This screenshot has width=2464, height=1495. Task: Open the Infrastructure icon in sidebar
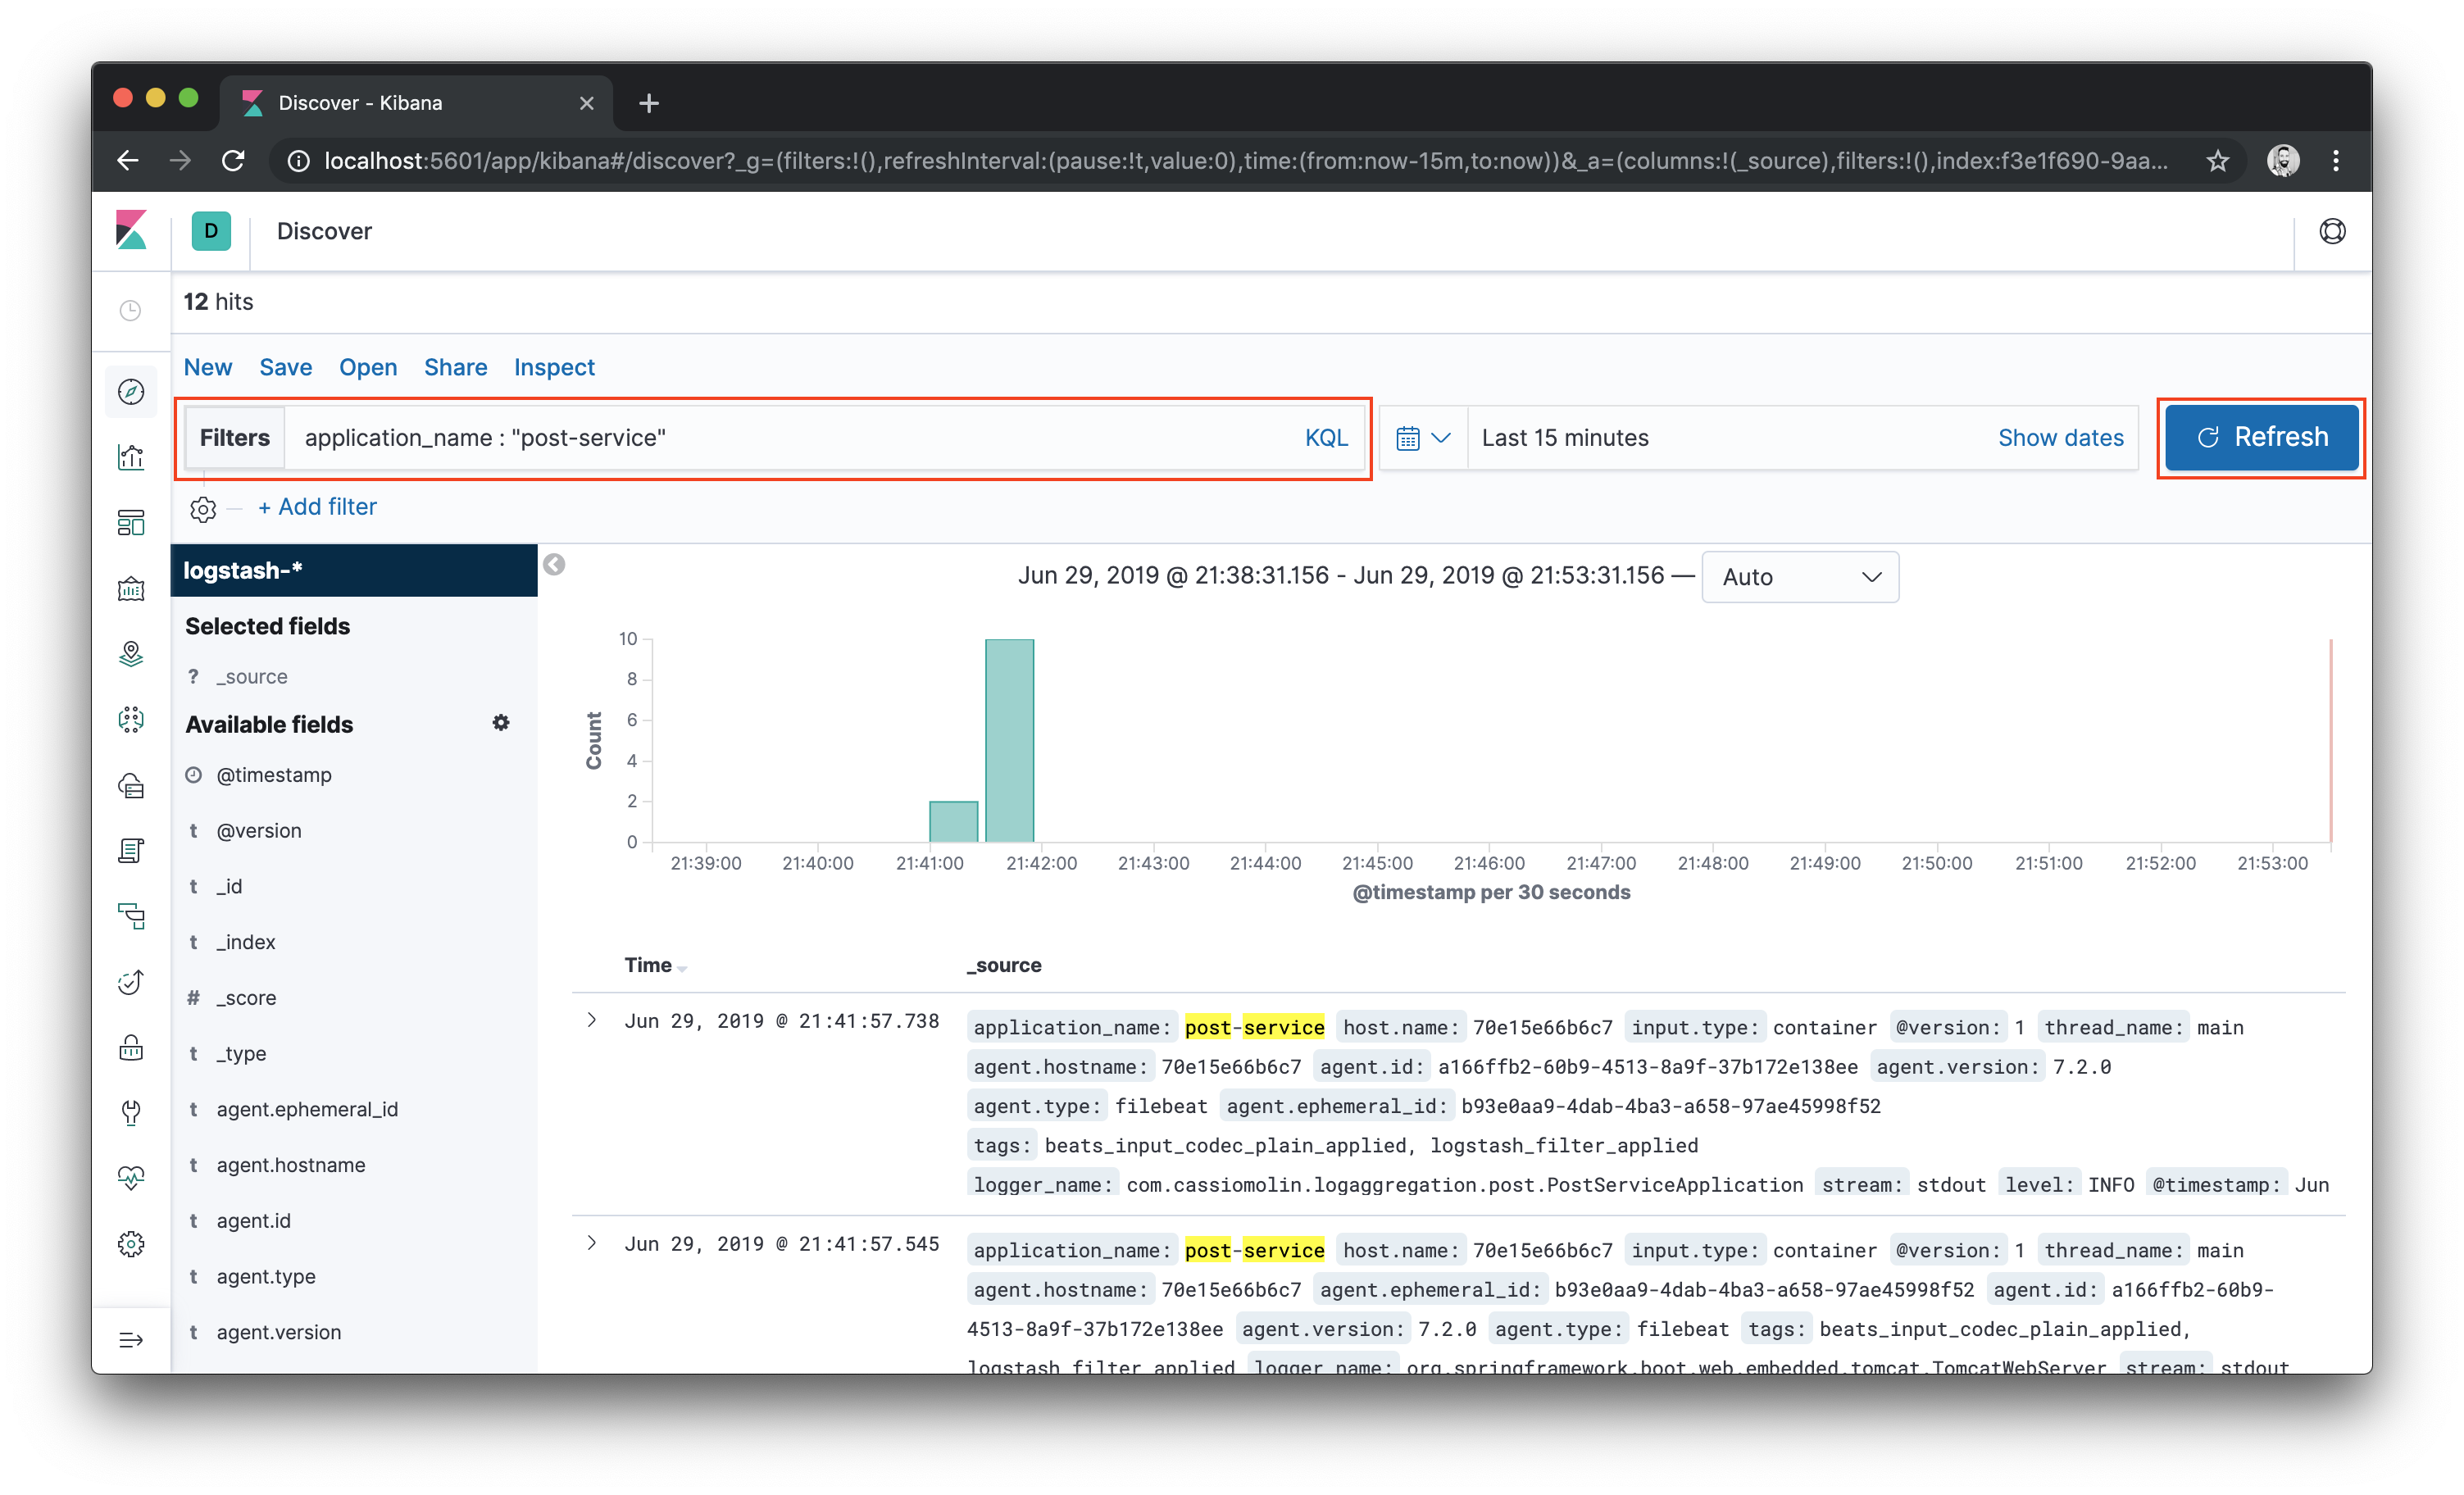pos(131,786)
